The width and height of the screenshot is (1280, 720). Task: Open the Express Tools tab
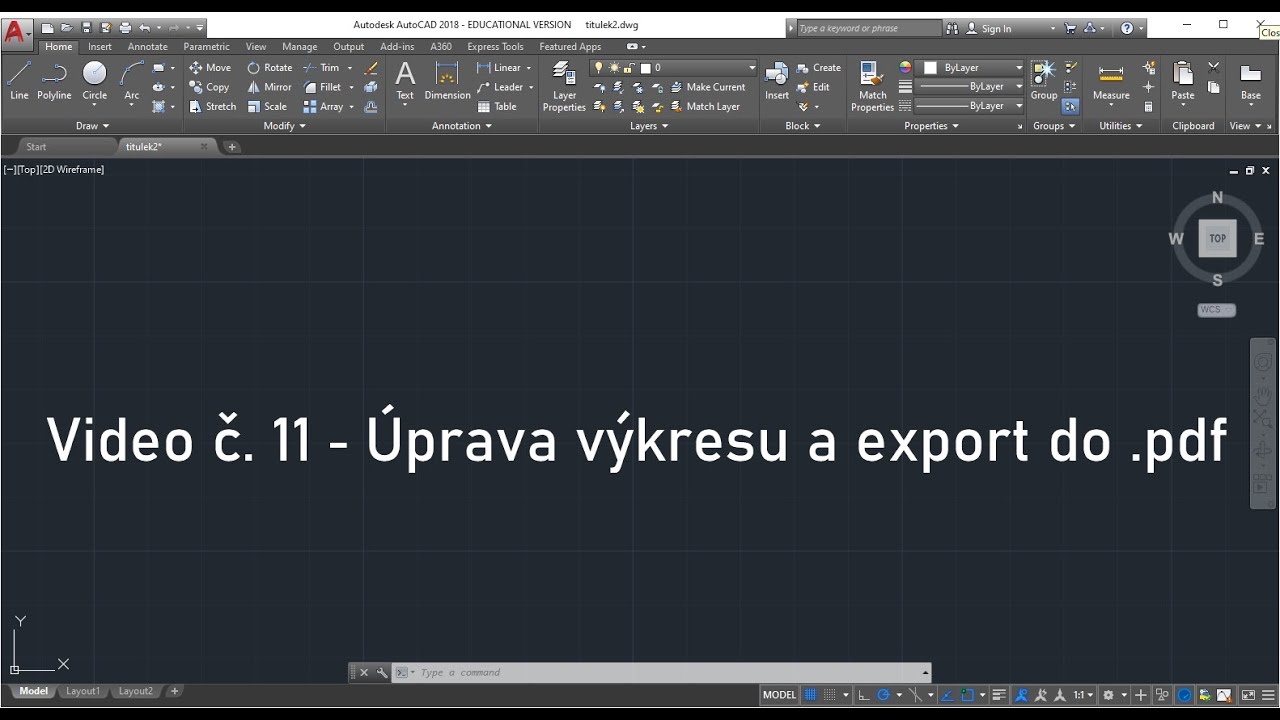click(495, 47)
